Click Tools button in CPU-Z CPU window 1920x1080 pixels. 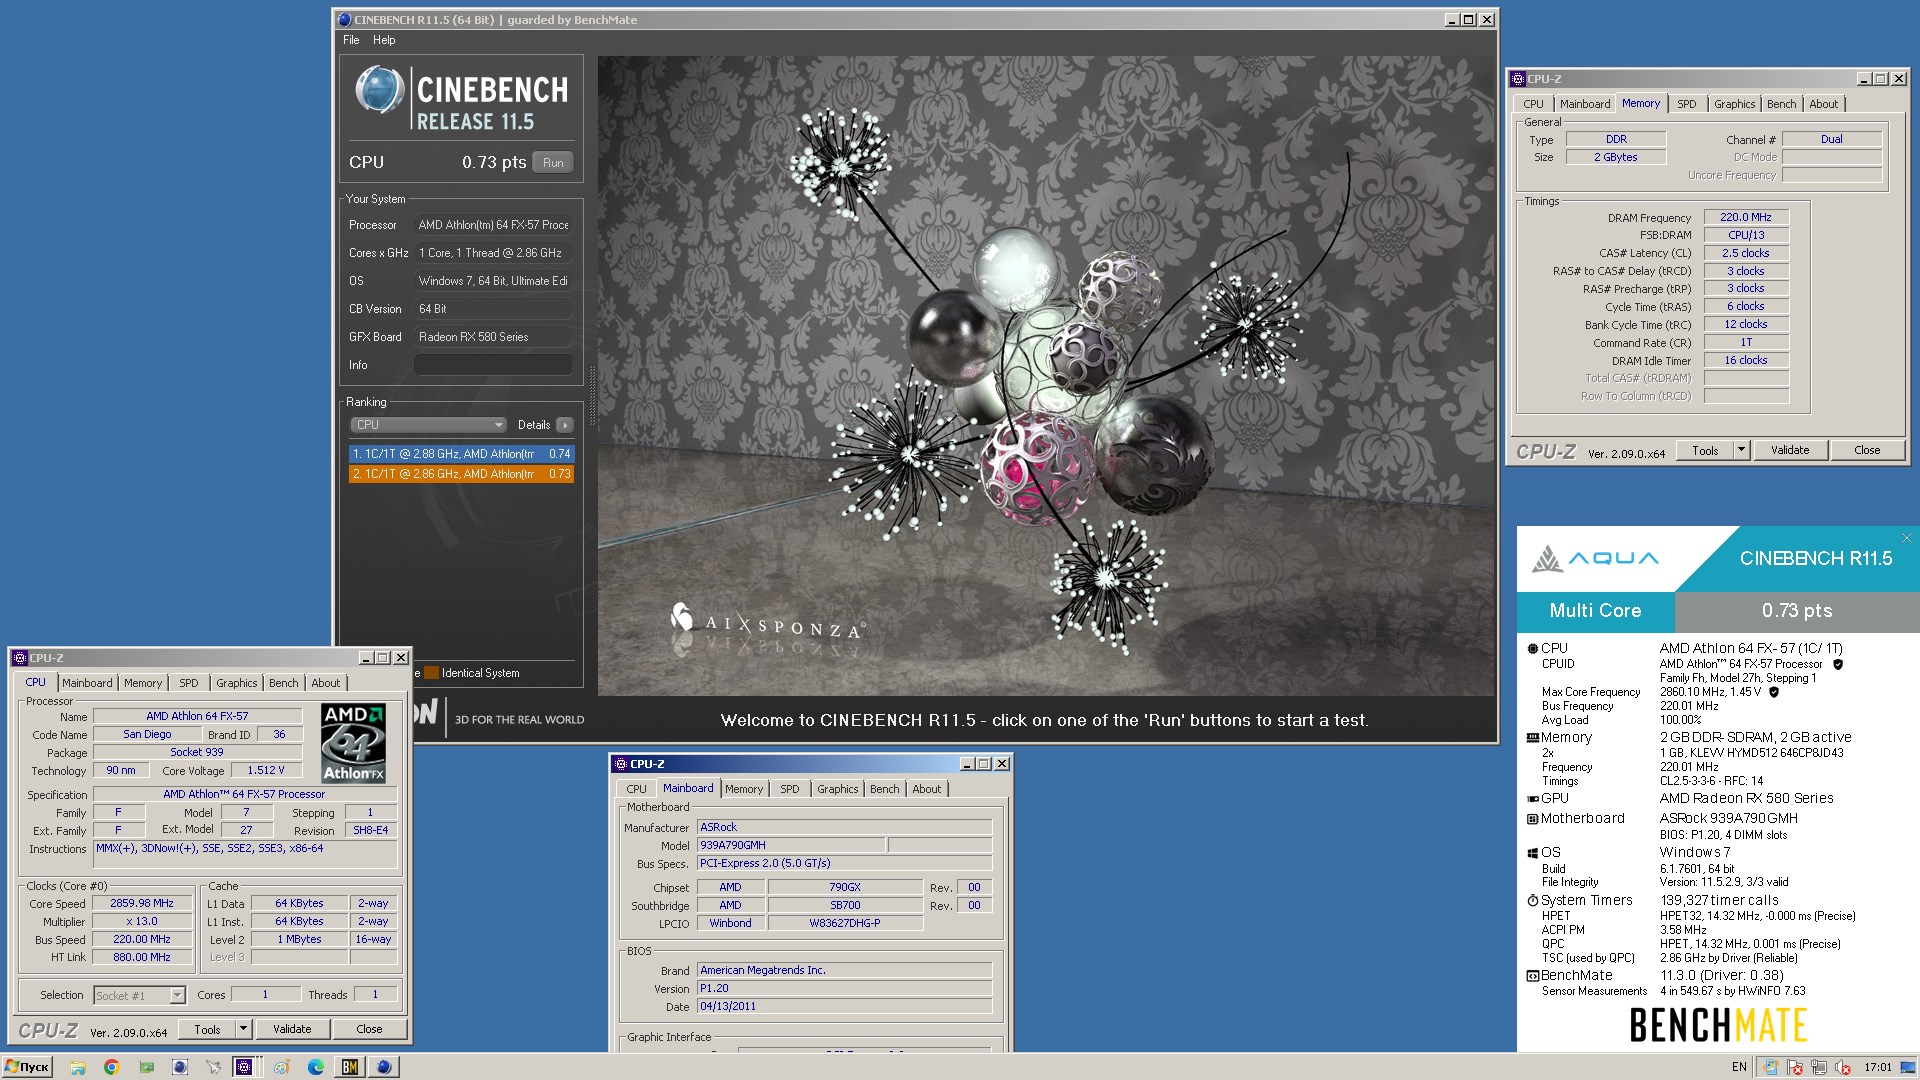pyautogui.click(x=207, y=1029)
